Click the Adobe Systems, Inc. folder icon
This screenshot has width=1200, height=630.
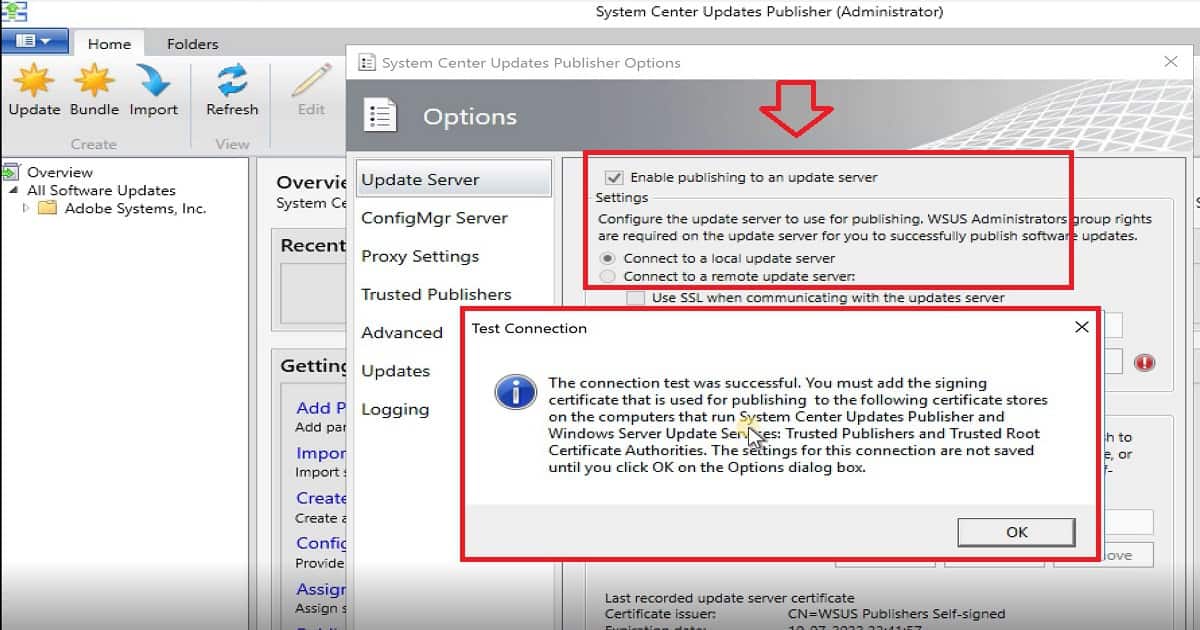pyautogui.click(x=47, y=208)
